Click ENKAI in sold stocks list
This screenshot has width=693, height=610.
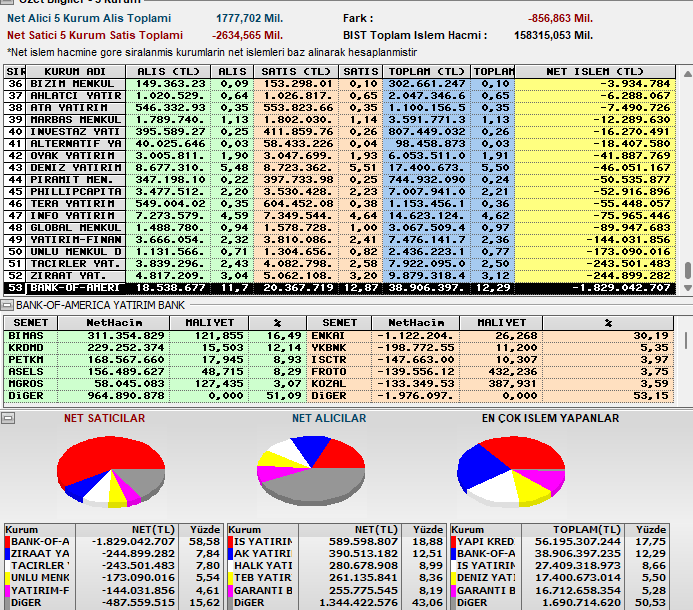pos(328,336)
